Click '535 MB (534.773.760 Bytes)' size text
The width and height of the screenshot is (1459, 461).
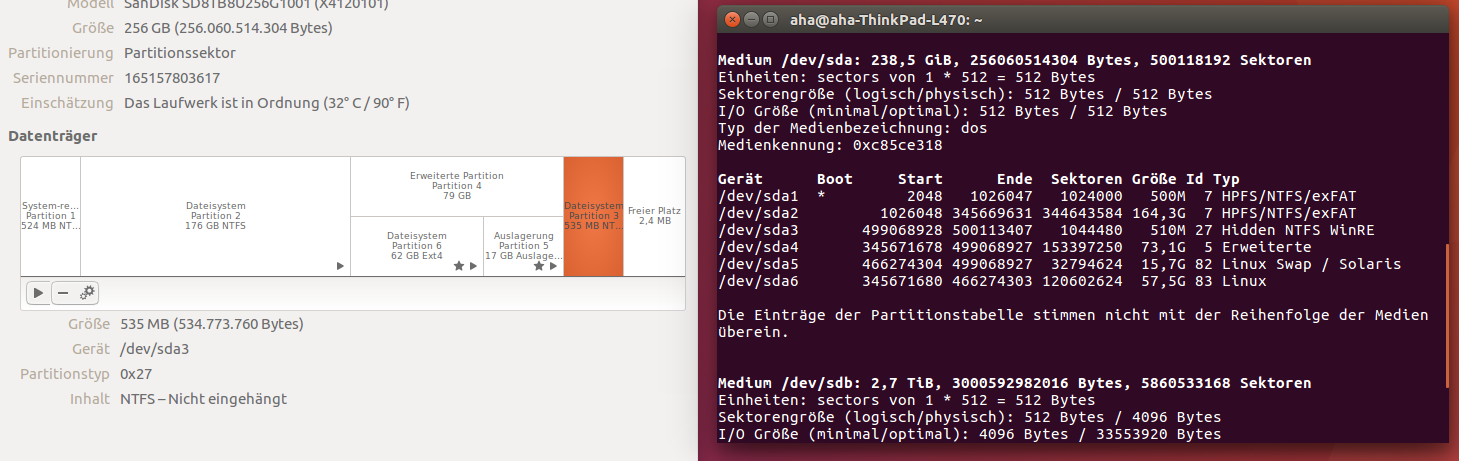pyautogui.click(x=212, y=324)
